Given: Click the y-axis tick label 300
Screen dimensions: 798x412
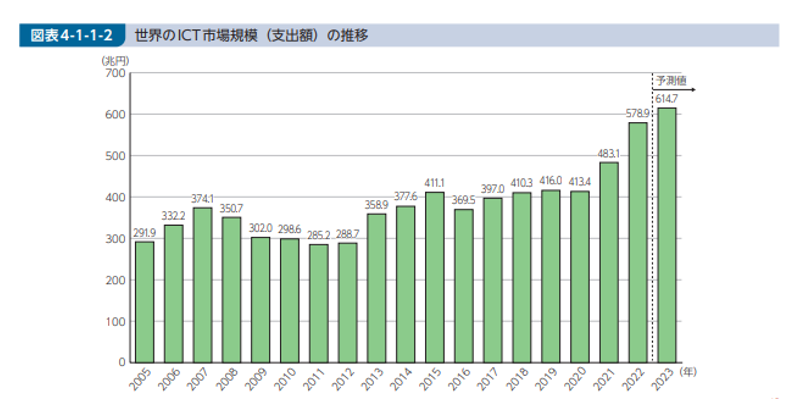Looking at the screenshot, I should tap(116, 239).
